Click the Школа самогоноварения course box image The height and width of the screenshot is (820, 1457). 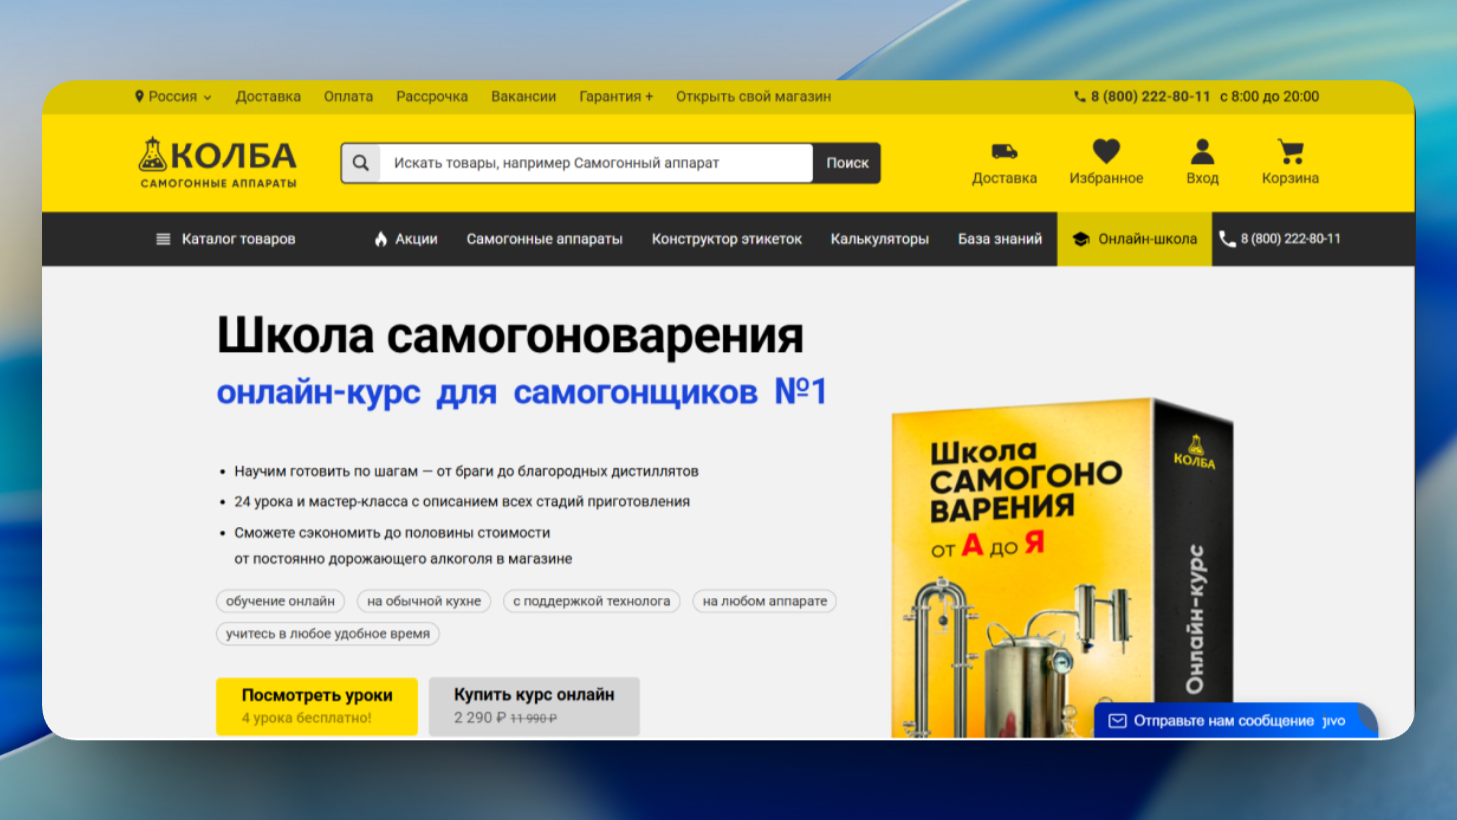coord(1062,568)
